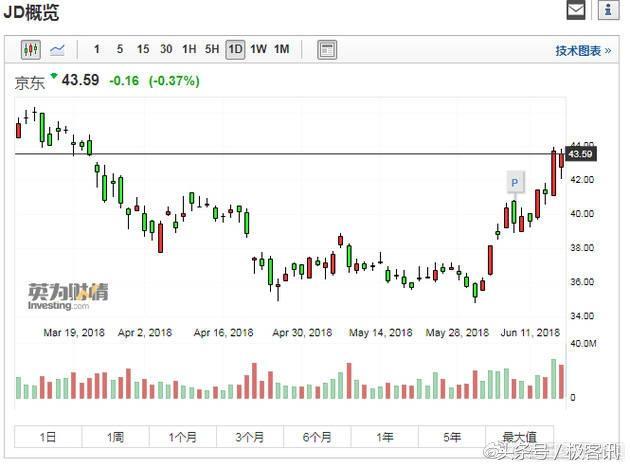This screenshot has height=467, width=630.
Task: Click the May 14, 2018 date label
Action: (x=380, y=333)
